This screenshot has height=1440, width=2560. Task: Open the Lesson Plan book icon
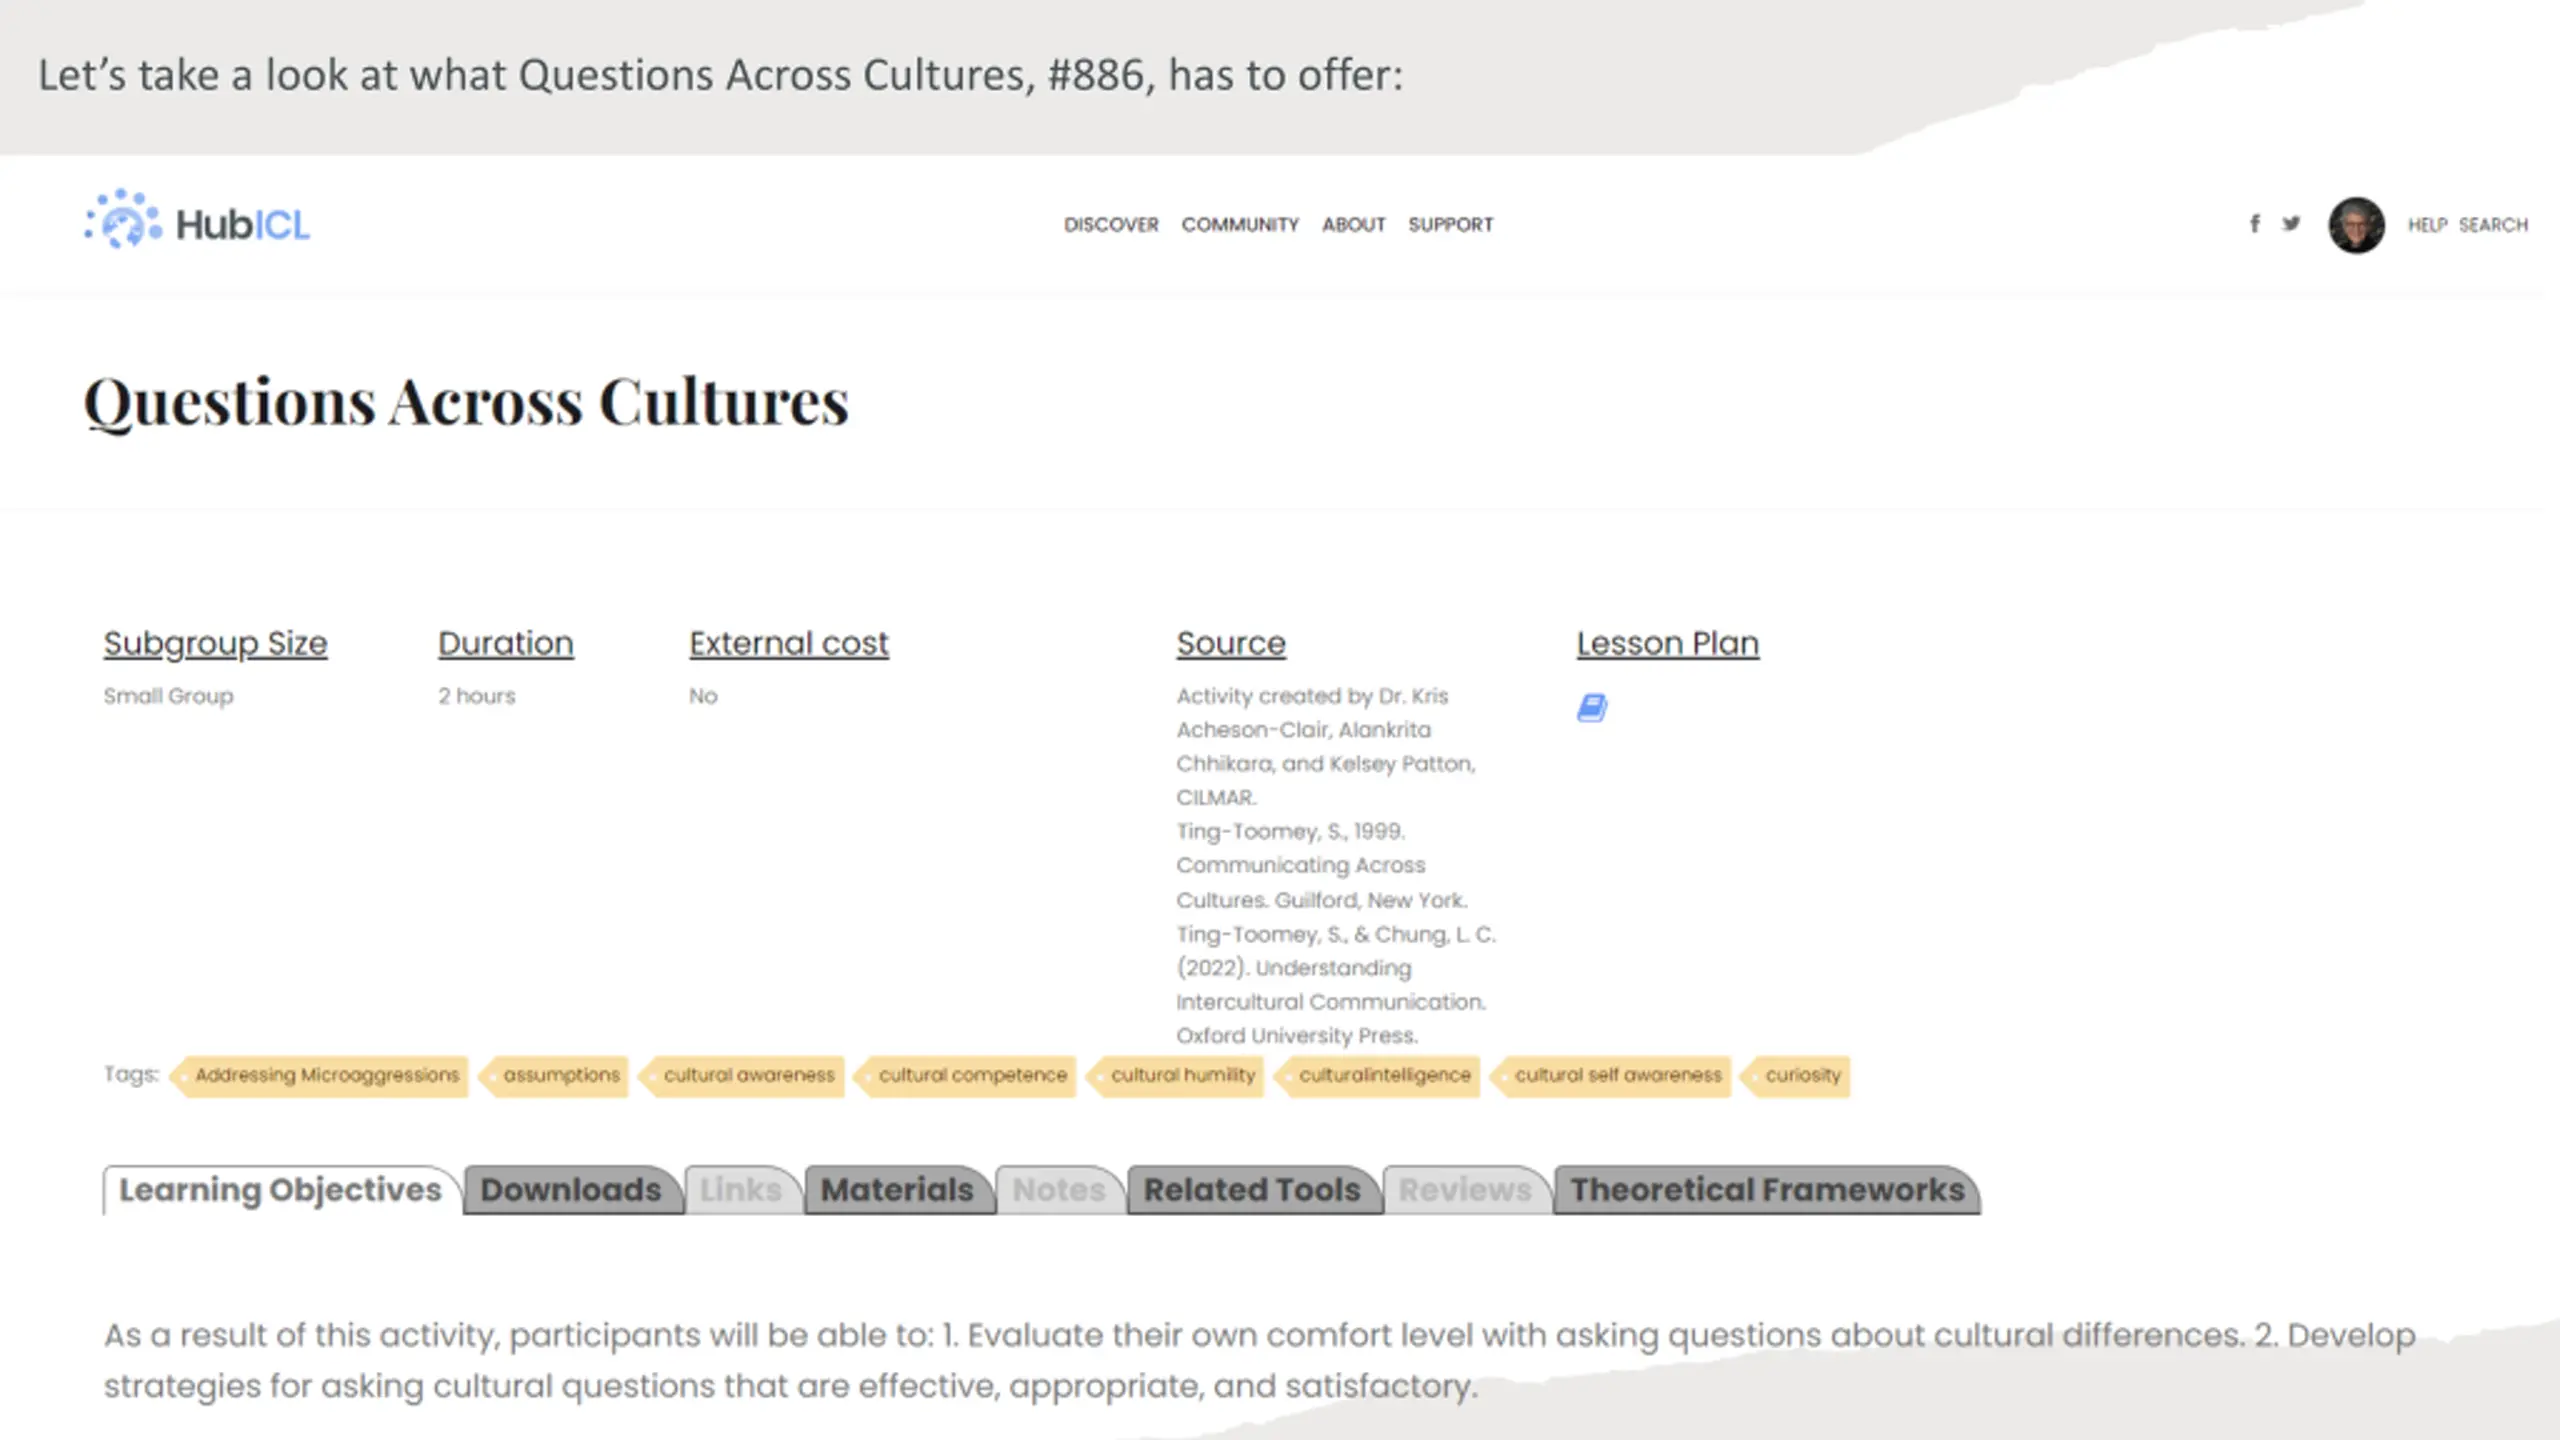point(1592,708)
